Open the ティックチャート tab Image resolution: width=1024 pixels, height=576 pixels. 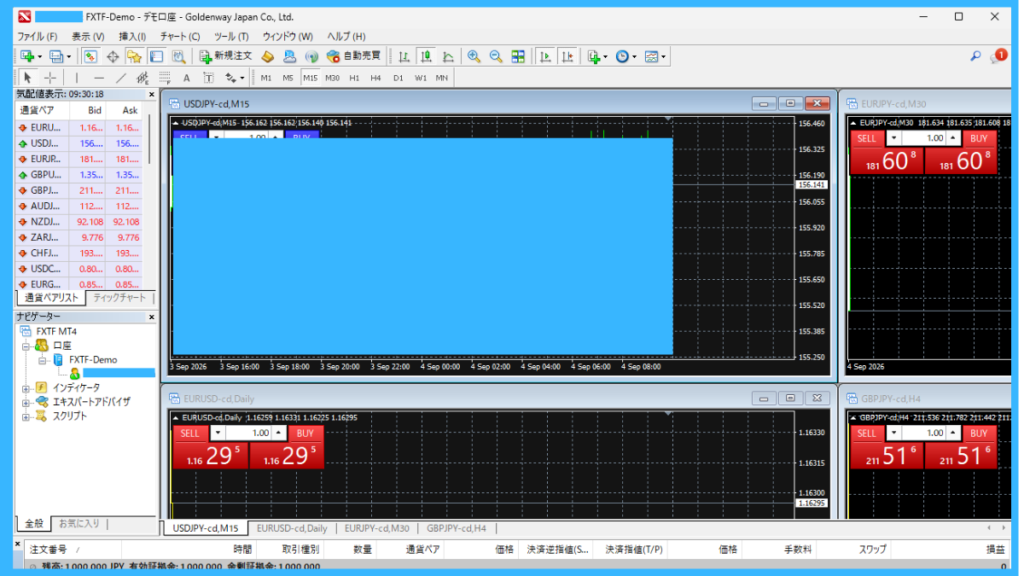click(x=120, y=298)
